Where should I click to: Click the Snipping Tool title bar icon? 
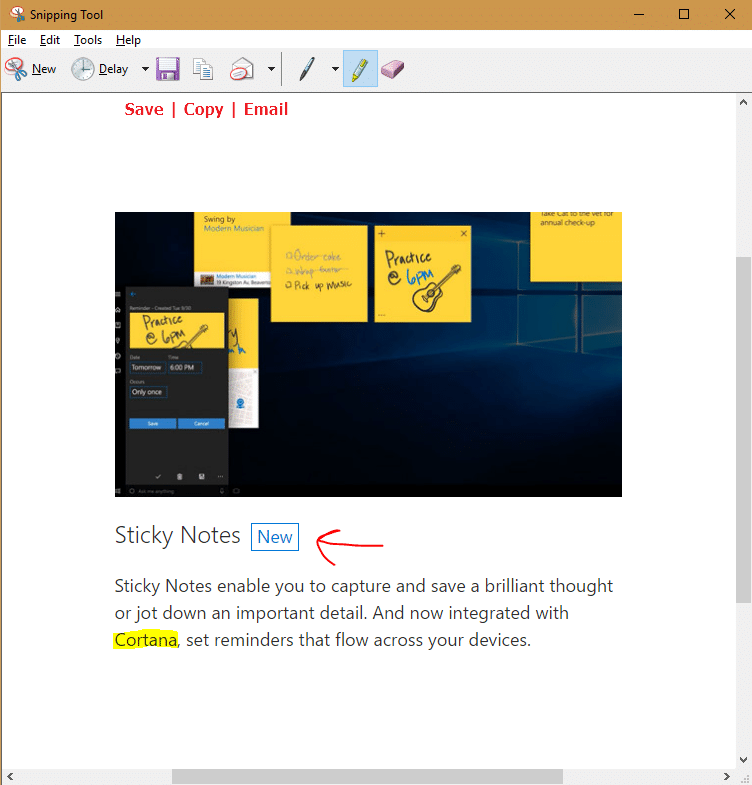[x=17, y=14]
